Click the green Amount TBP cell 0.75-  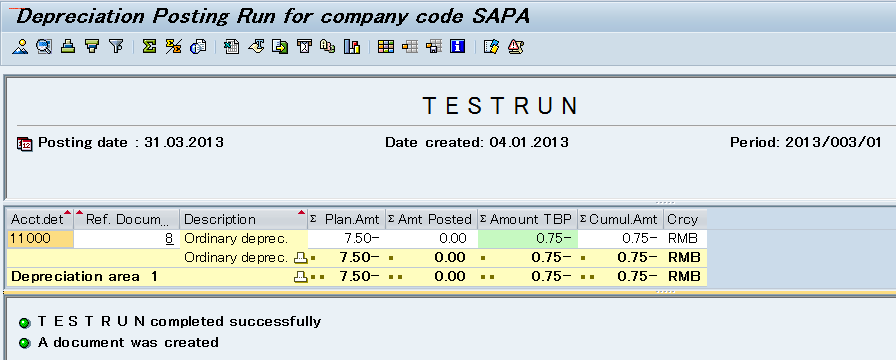point(527,239)
